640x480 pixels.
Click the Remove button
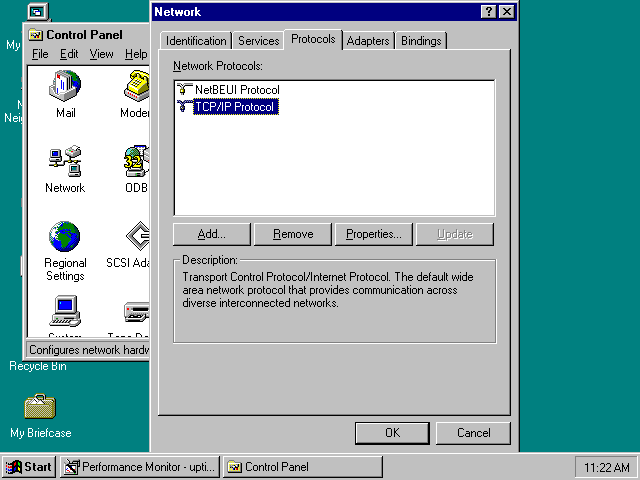pos(293,234)
